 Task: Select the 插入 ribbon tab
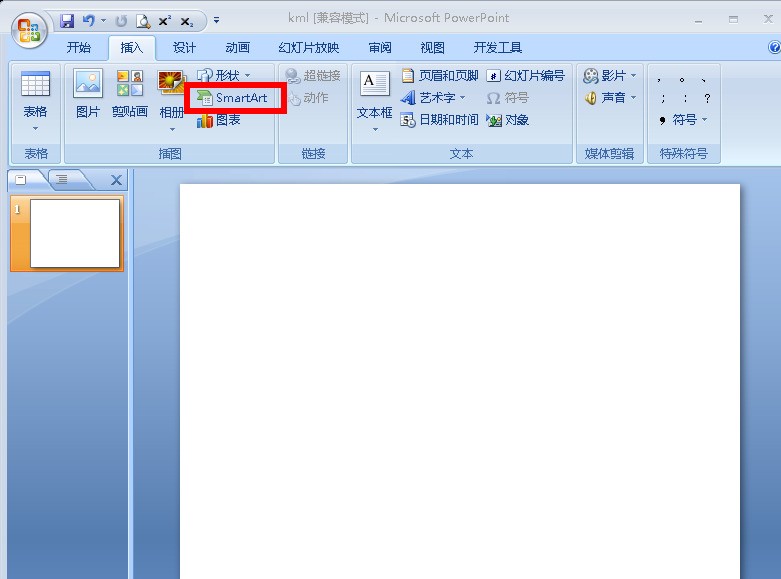(132, 48)
